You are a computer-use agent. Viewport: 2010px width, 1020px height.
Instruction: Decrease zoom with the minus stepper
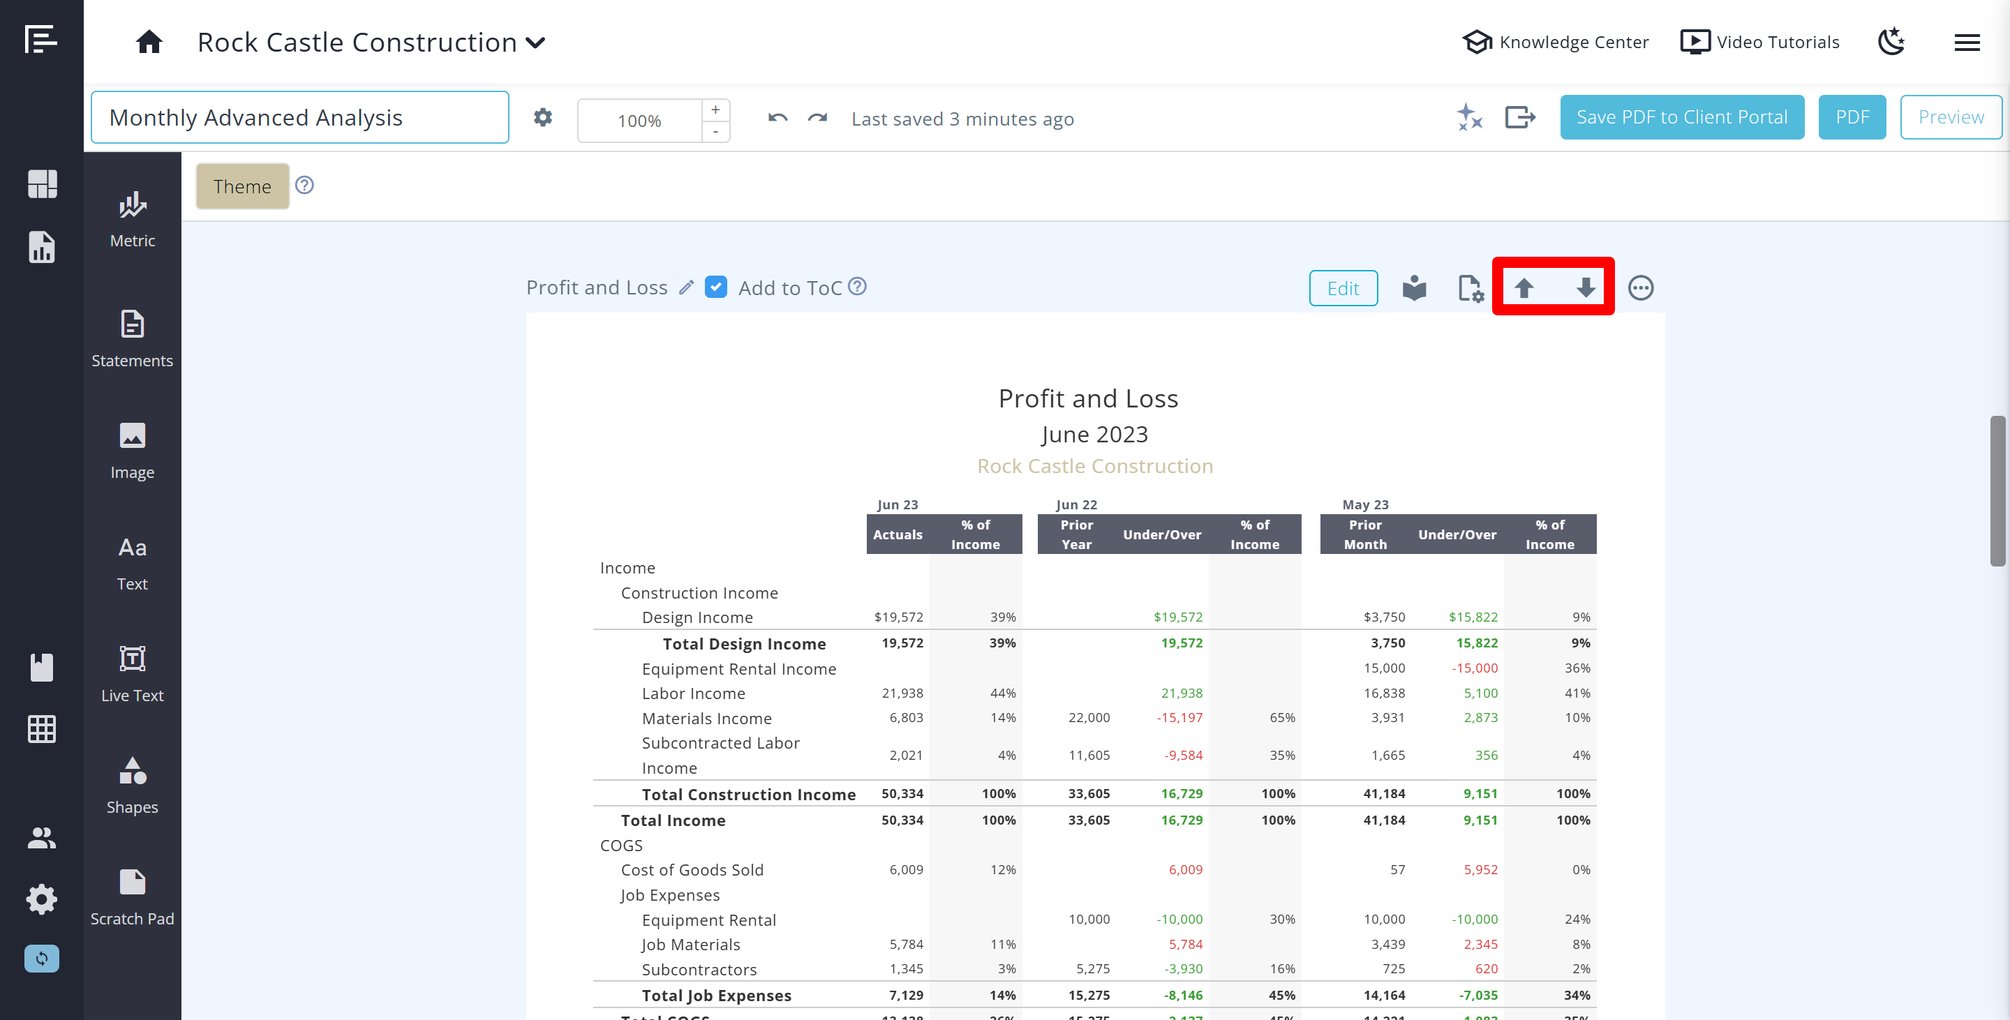(x=716, y=132)
